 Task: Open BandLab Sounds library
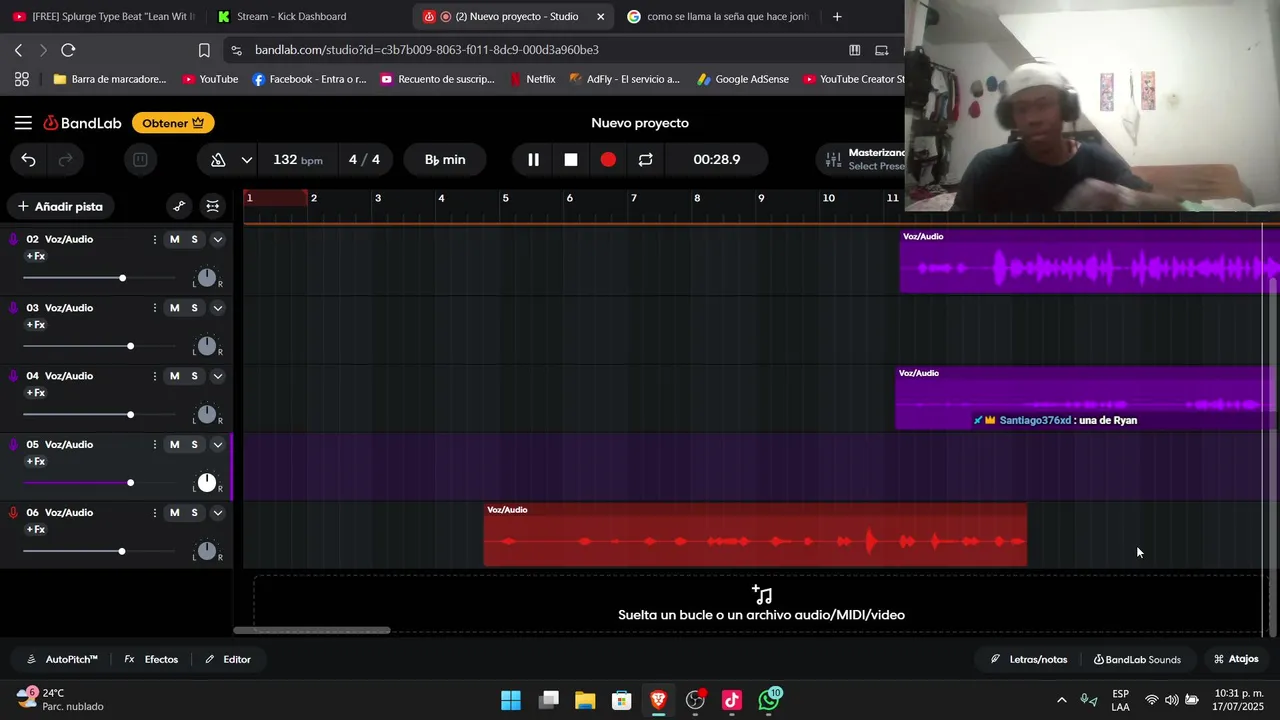tap(1137, 659)
